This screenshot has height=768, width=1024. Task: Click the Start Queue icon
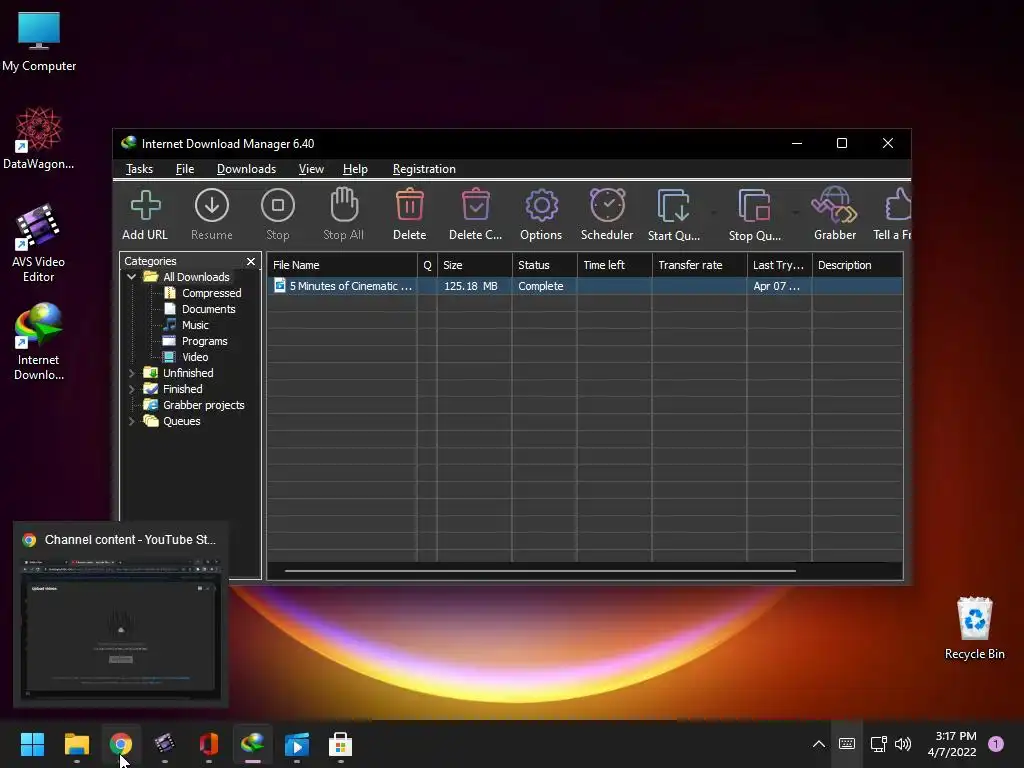(673, 214)
